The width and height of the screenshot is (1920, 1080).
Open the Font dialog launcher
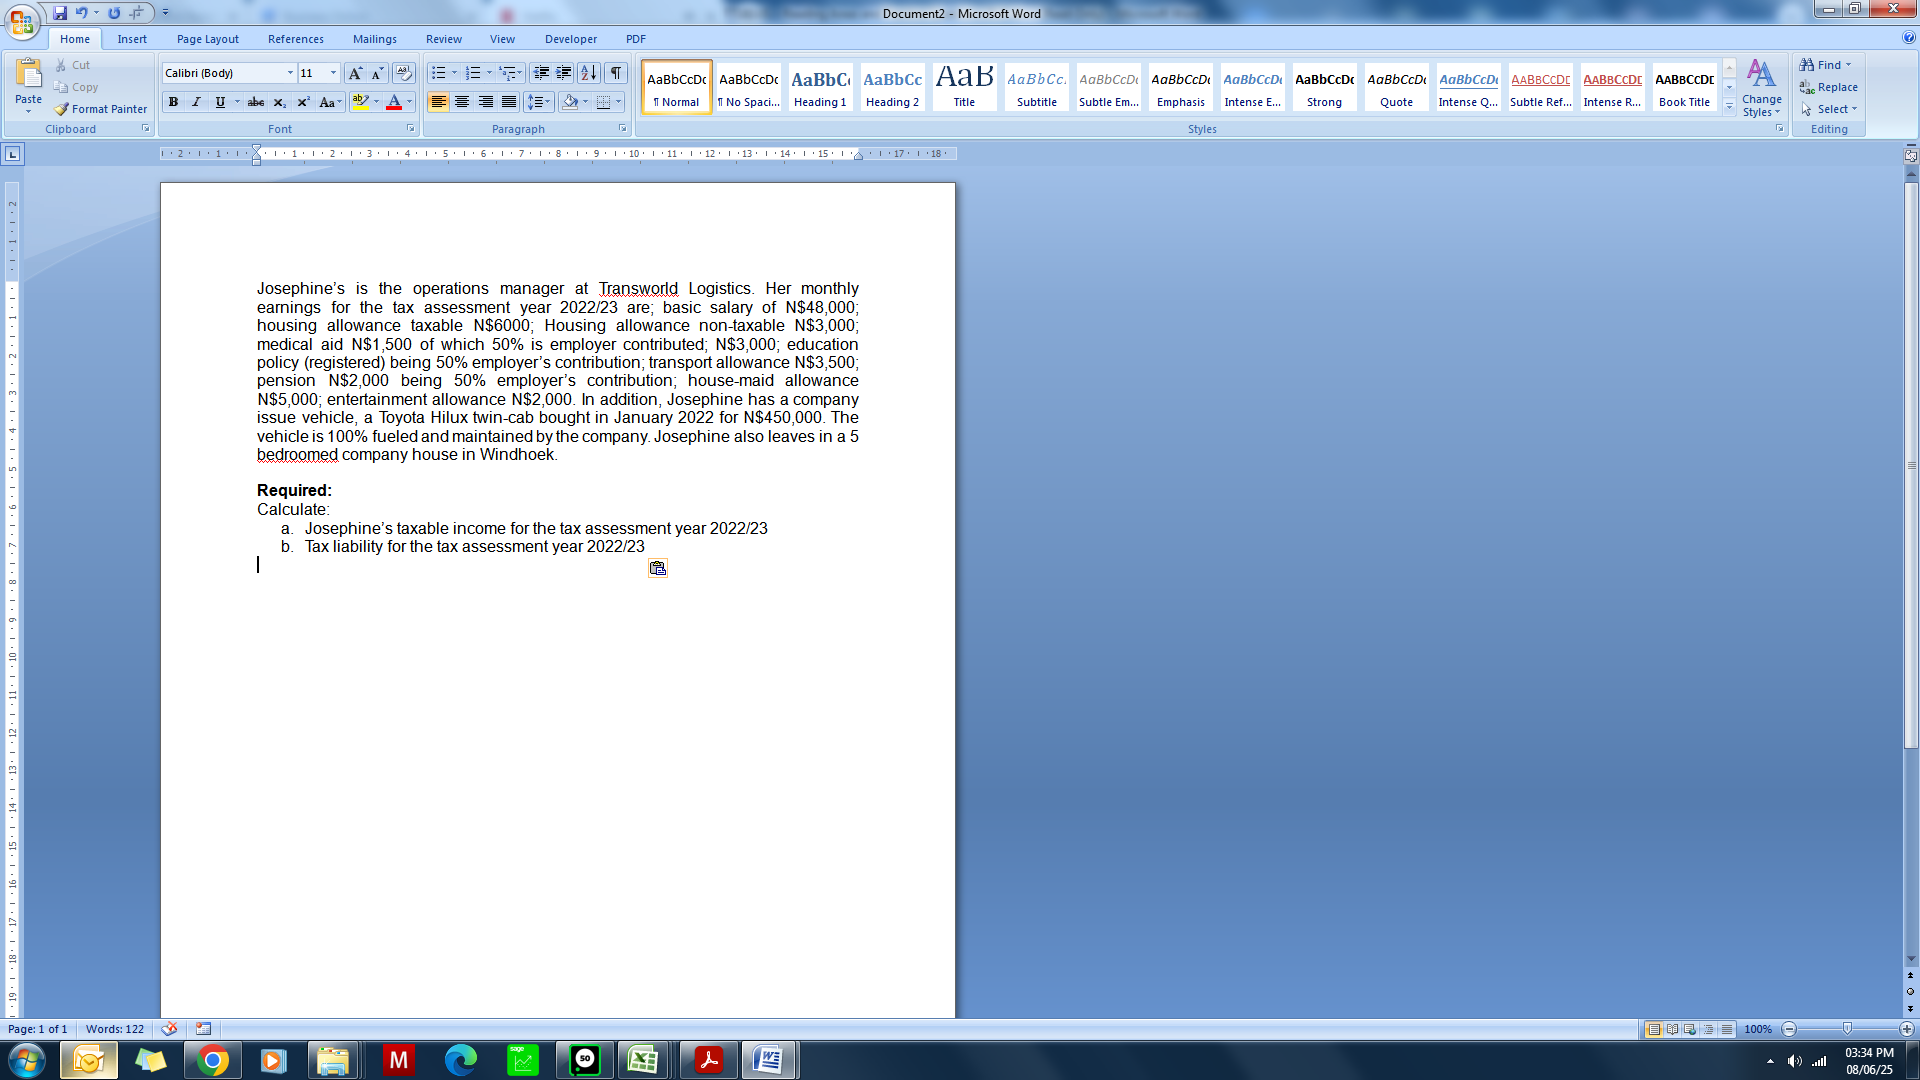click(x=410, y=129)
